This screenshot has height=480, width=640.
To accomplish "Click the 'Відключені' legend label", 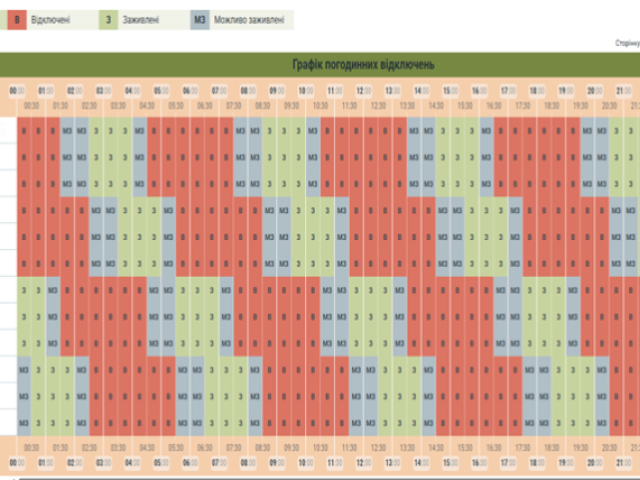I will (50, 18).
